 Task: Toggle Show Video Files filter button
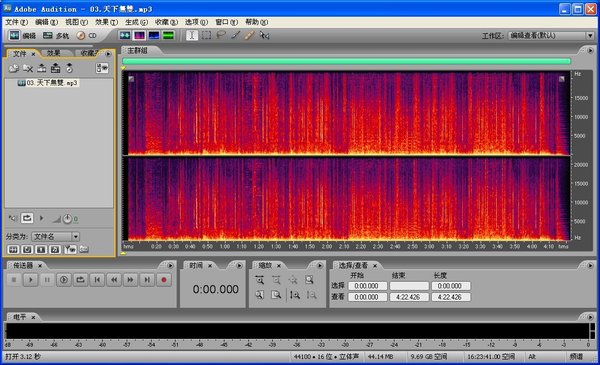(41, 249)
